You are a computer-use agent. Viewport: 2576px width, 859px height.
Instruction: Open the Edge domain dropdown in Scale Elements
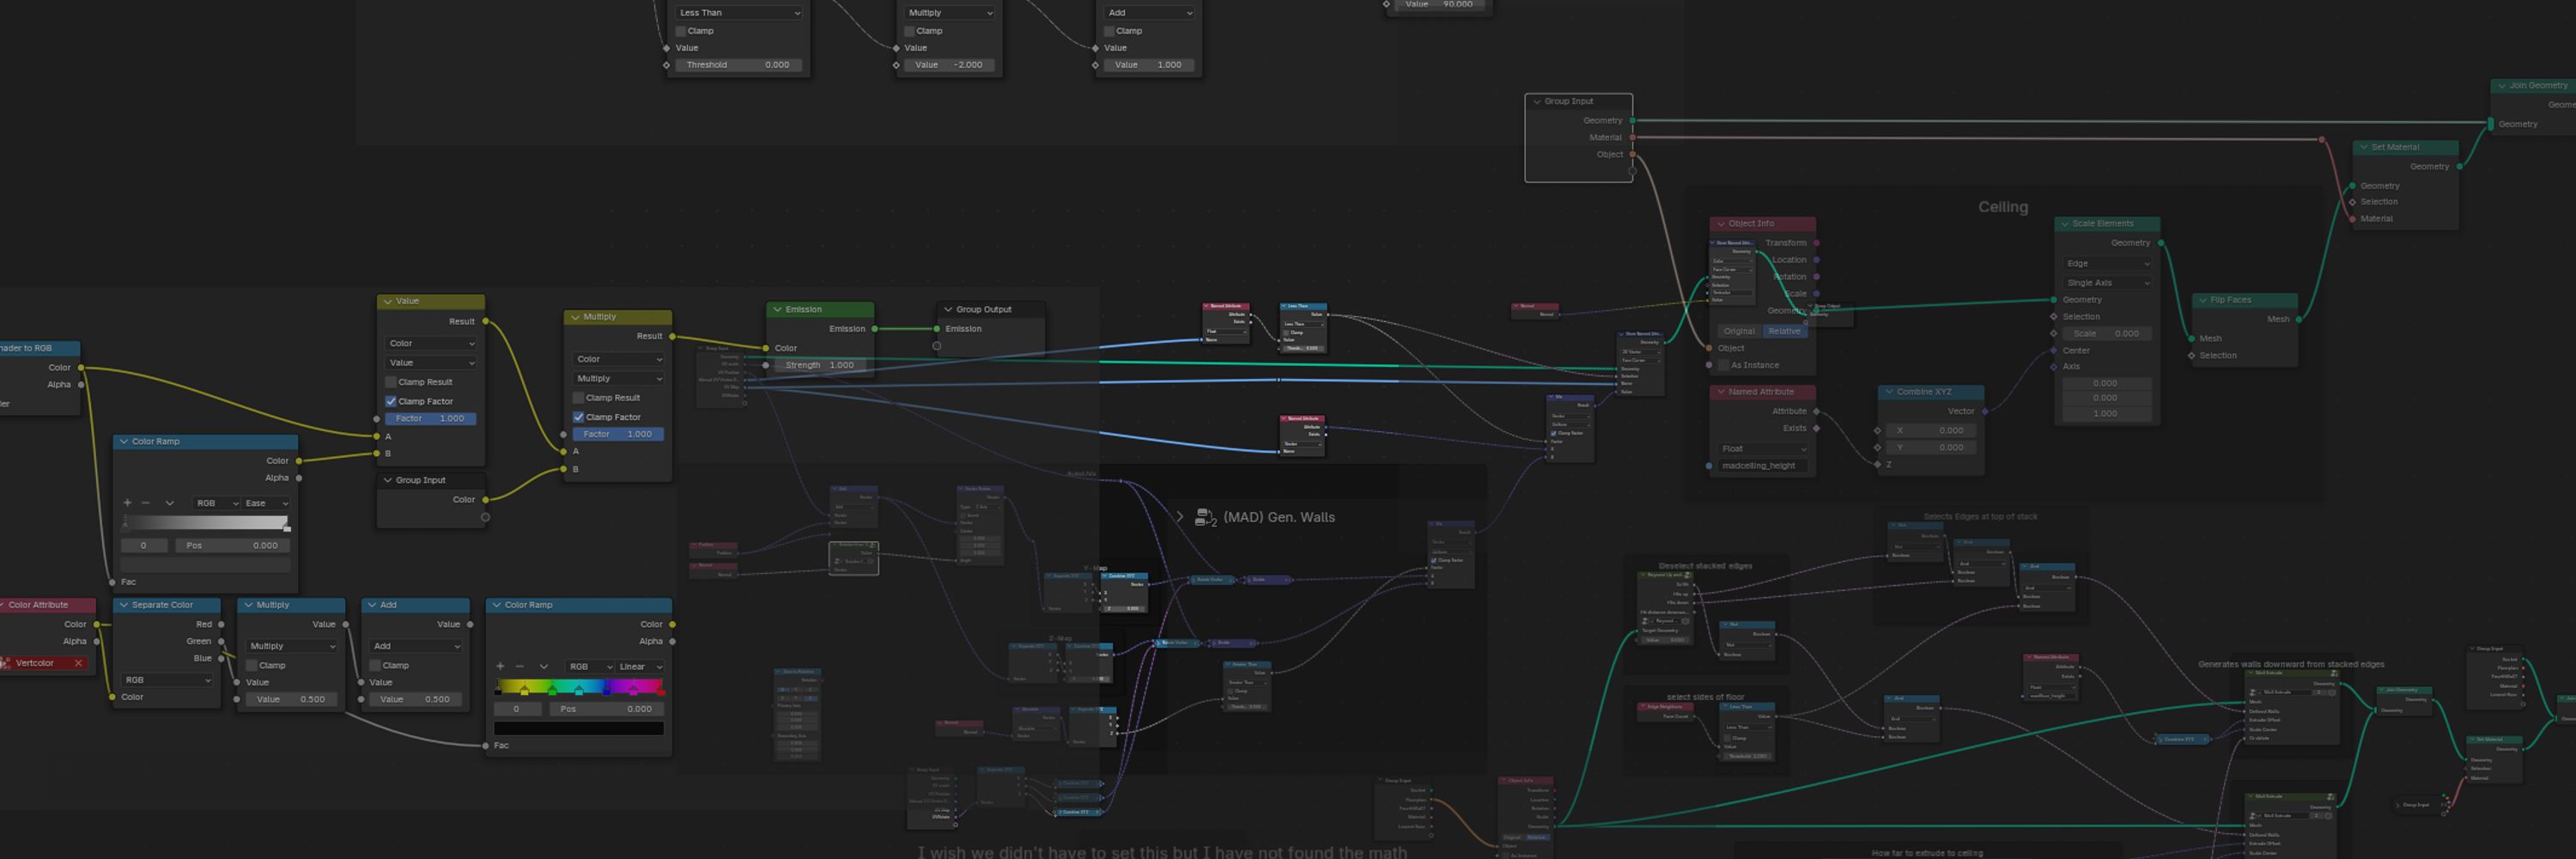tap(2107, 264)
